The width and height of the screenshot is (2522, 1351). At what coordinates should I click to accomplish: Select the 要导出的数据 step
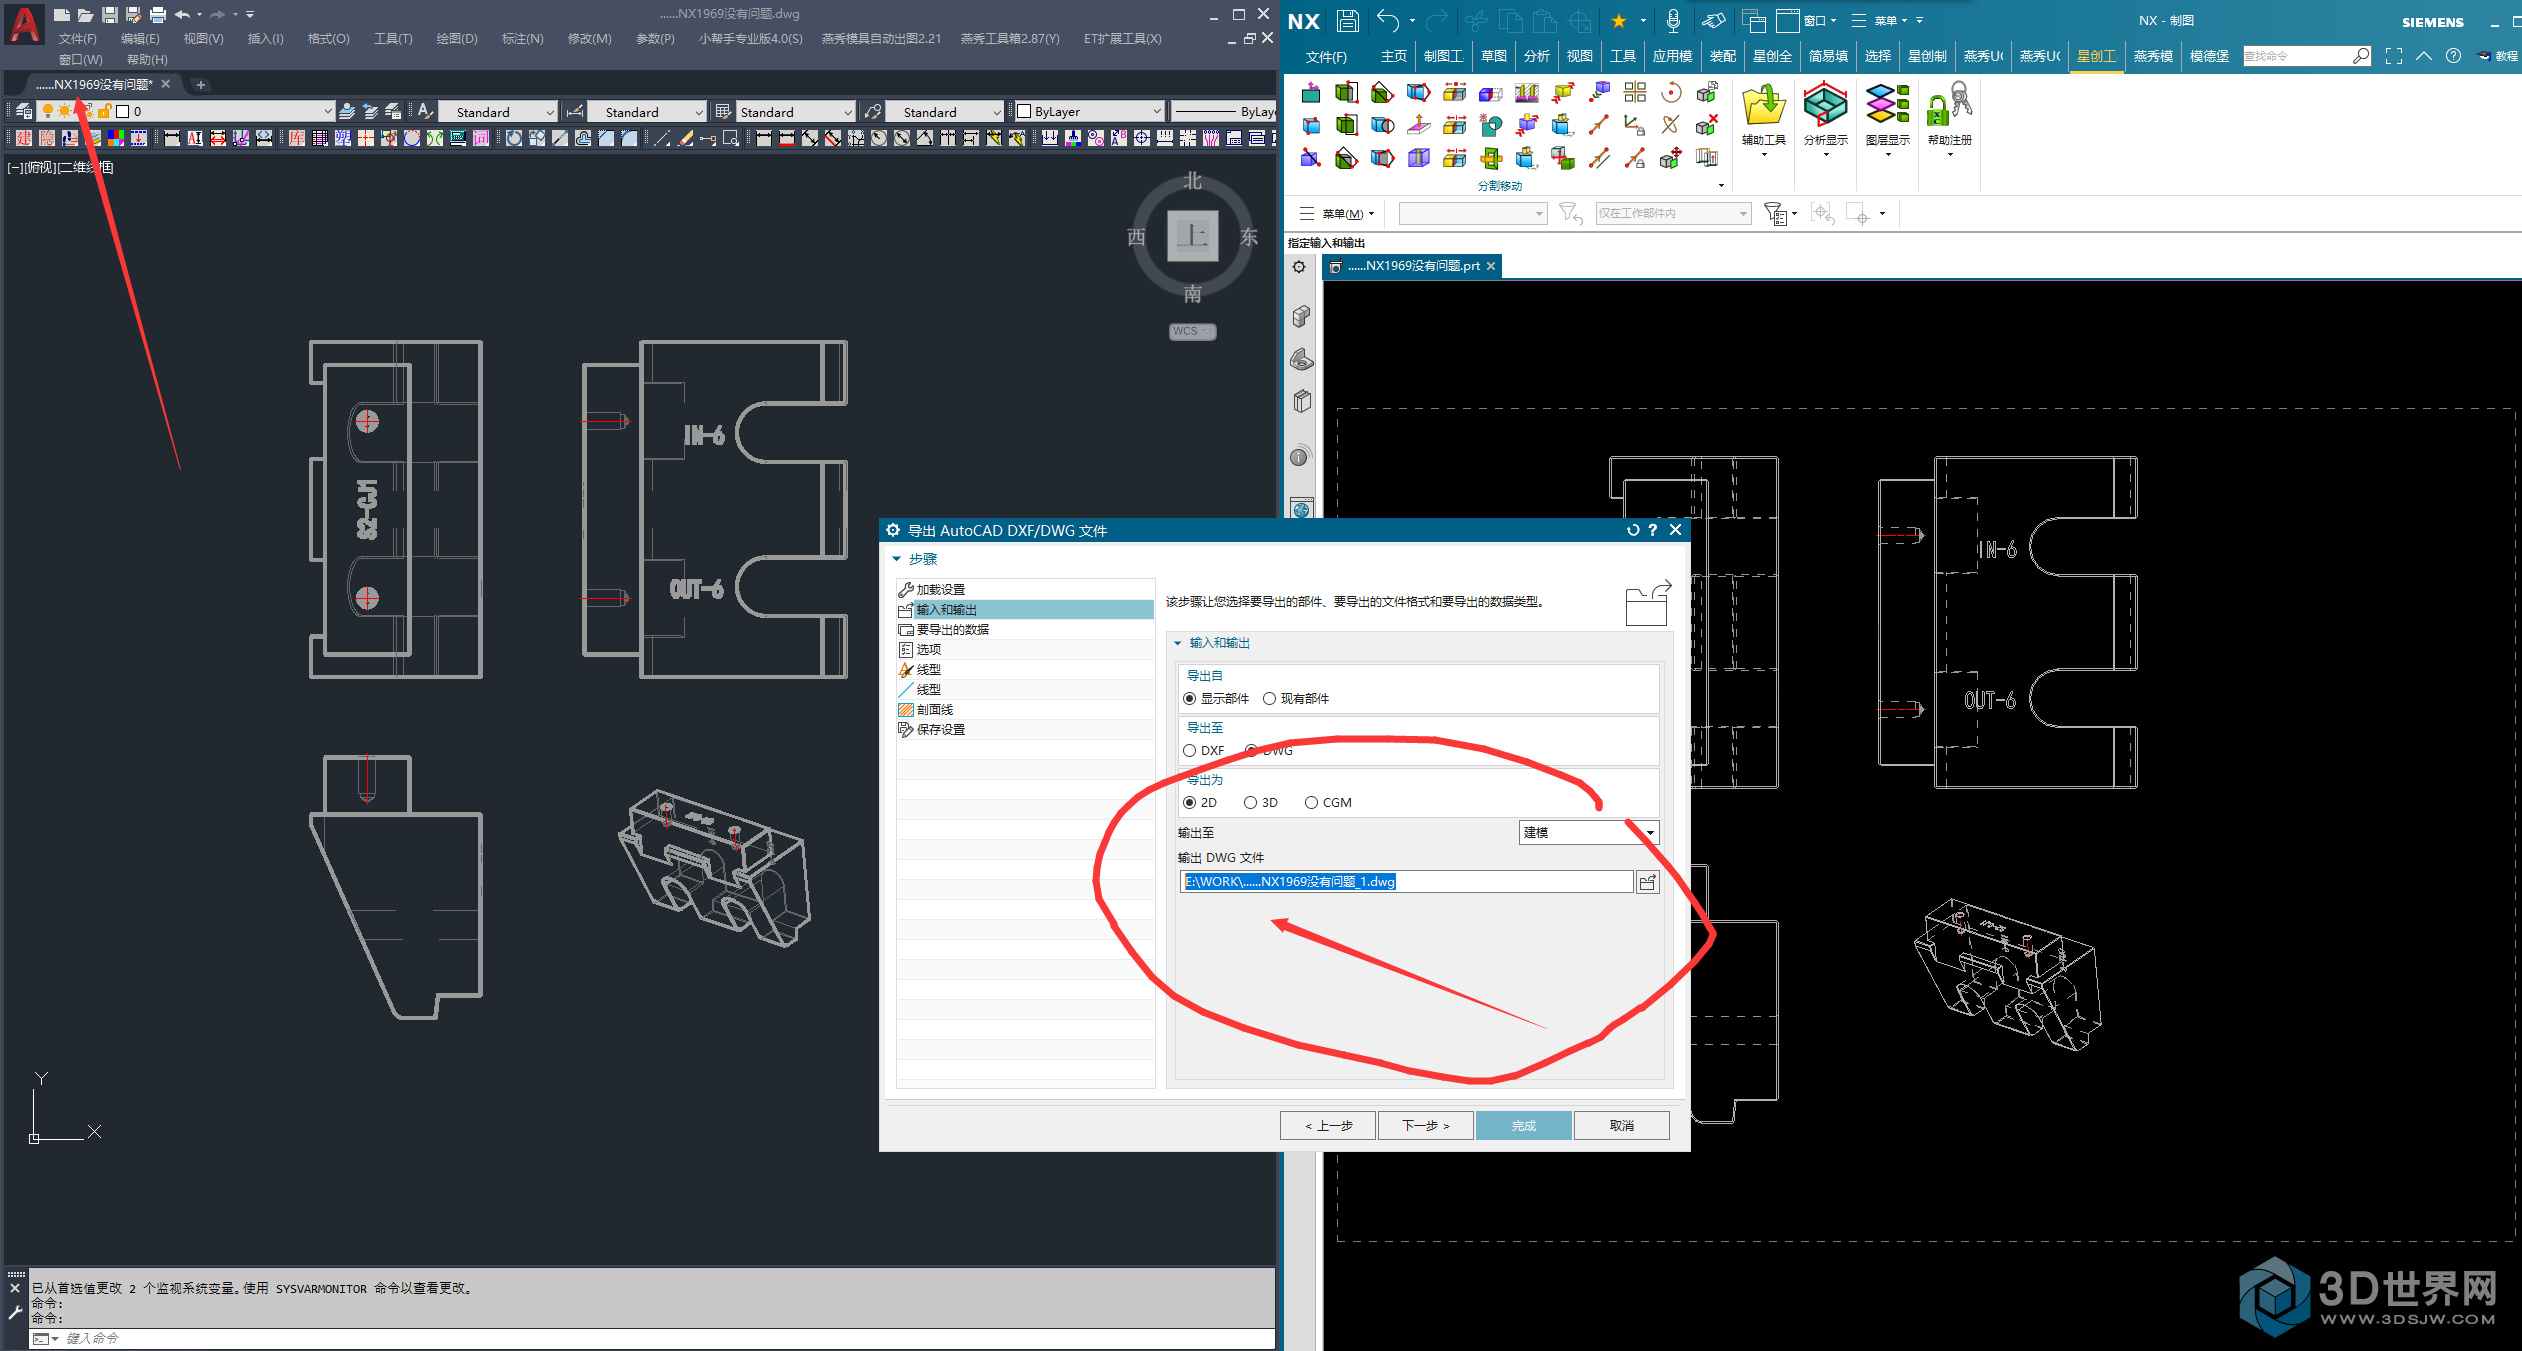click(x=1025, y=629)
